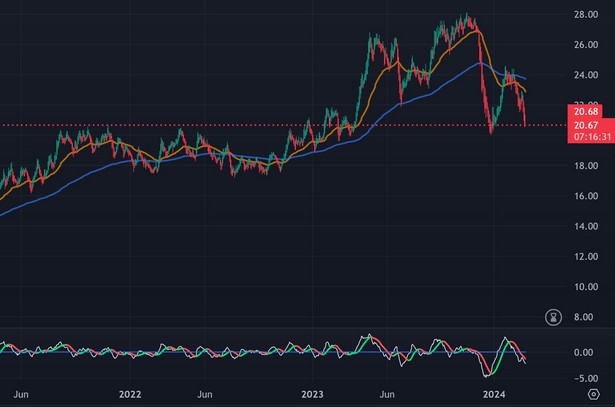Click the 28.00 price axis label
Viewport: 615px width, 407px height.
click(x=586, y=14)
